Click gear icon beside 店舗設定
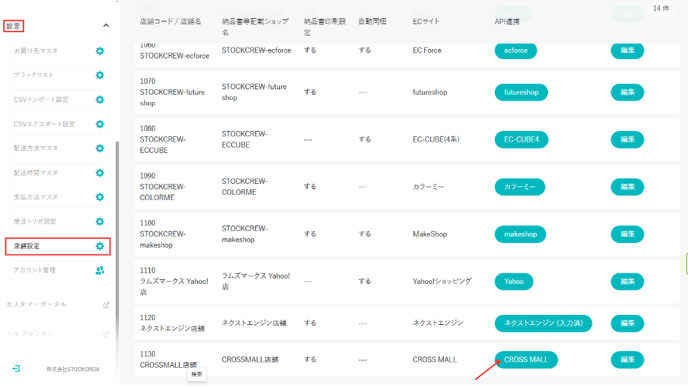 [x=100, y=246]
